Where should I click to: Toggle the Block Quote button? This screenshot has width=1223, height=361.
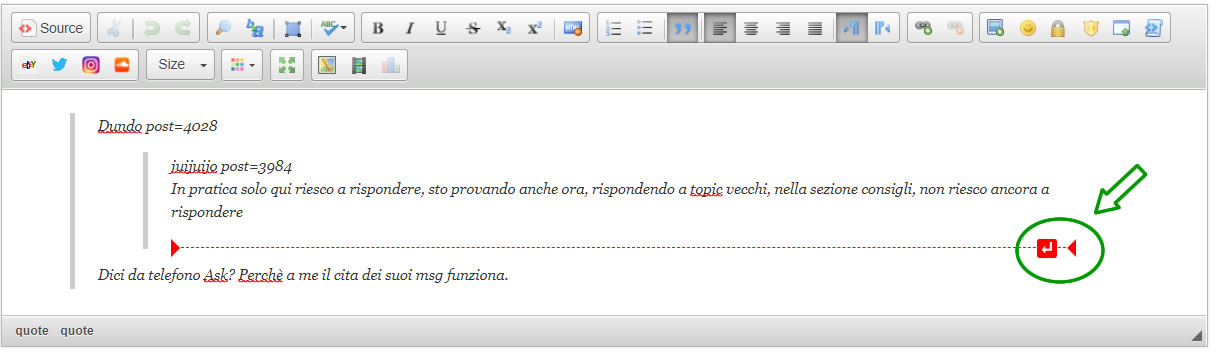pos(683,28)
